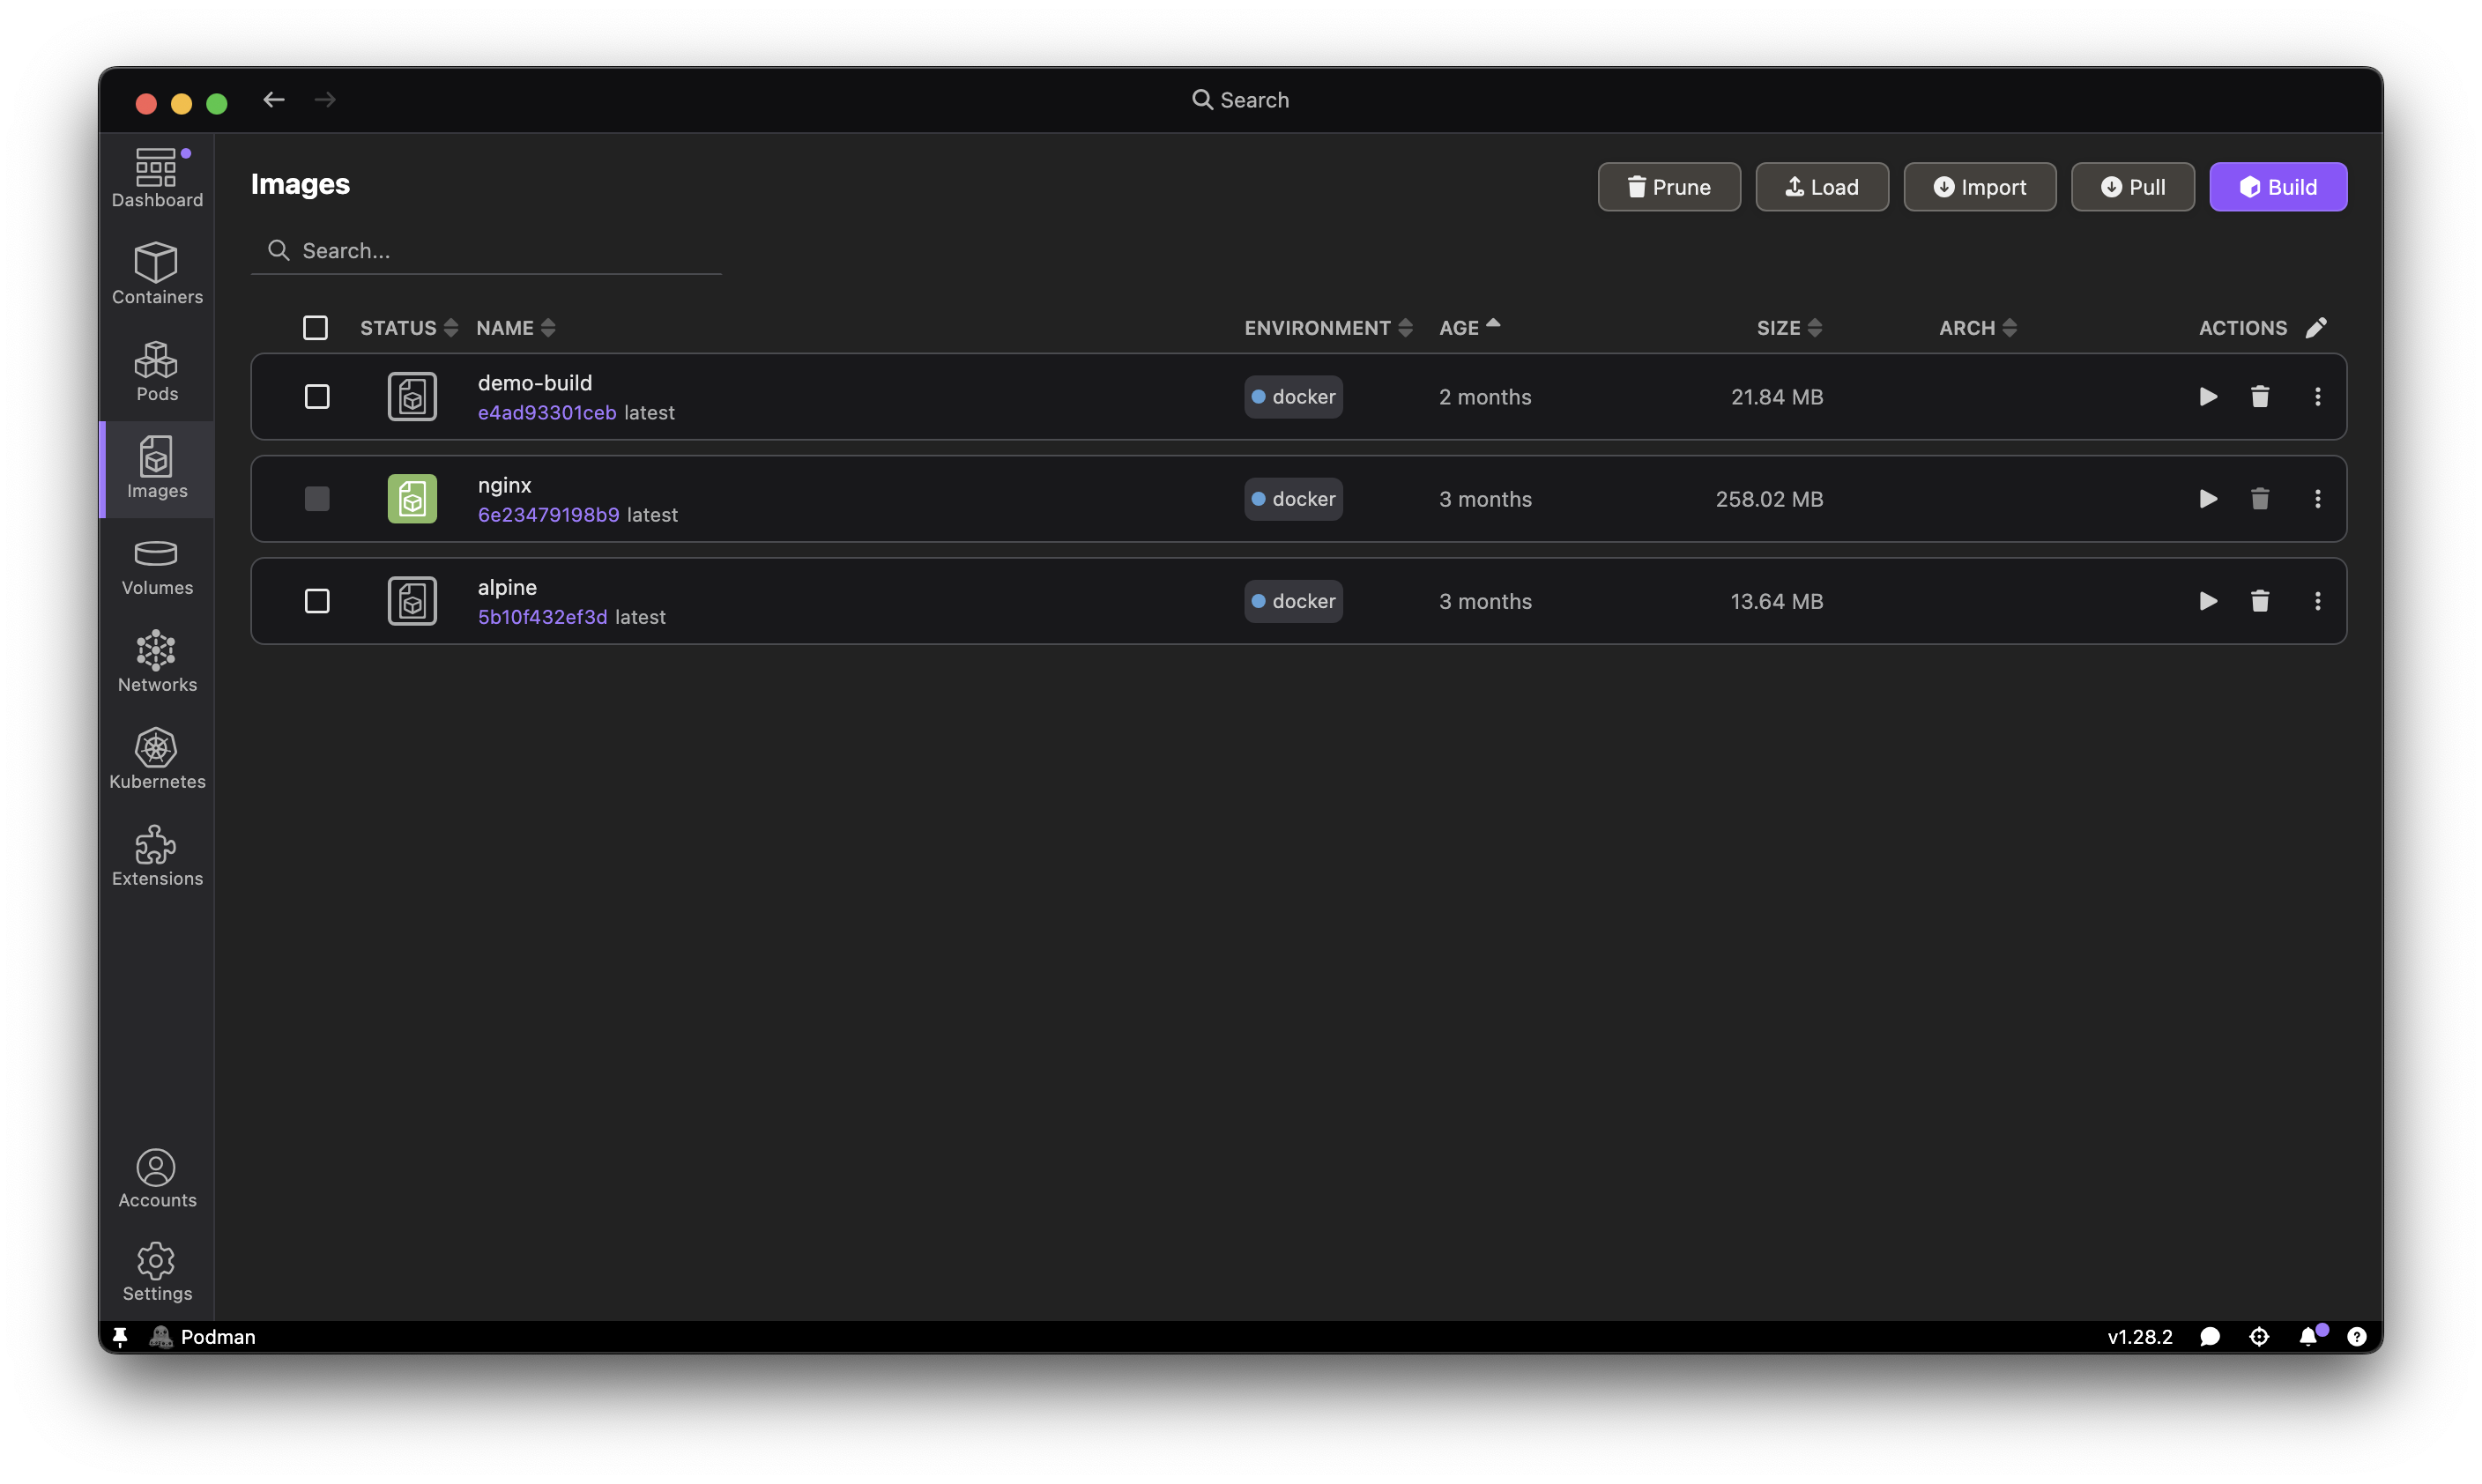Run the nginx image

click(2208, 498)
